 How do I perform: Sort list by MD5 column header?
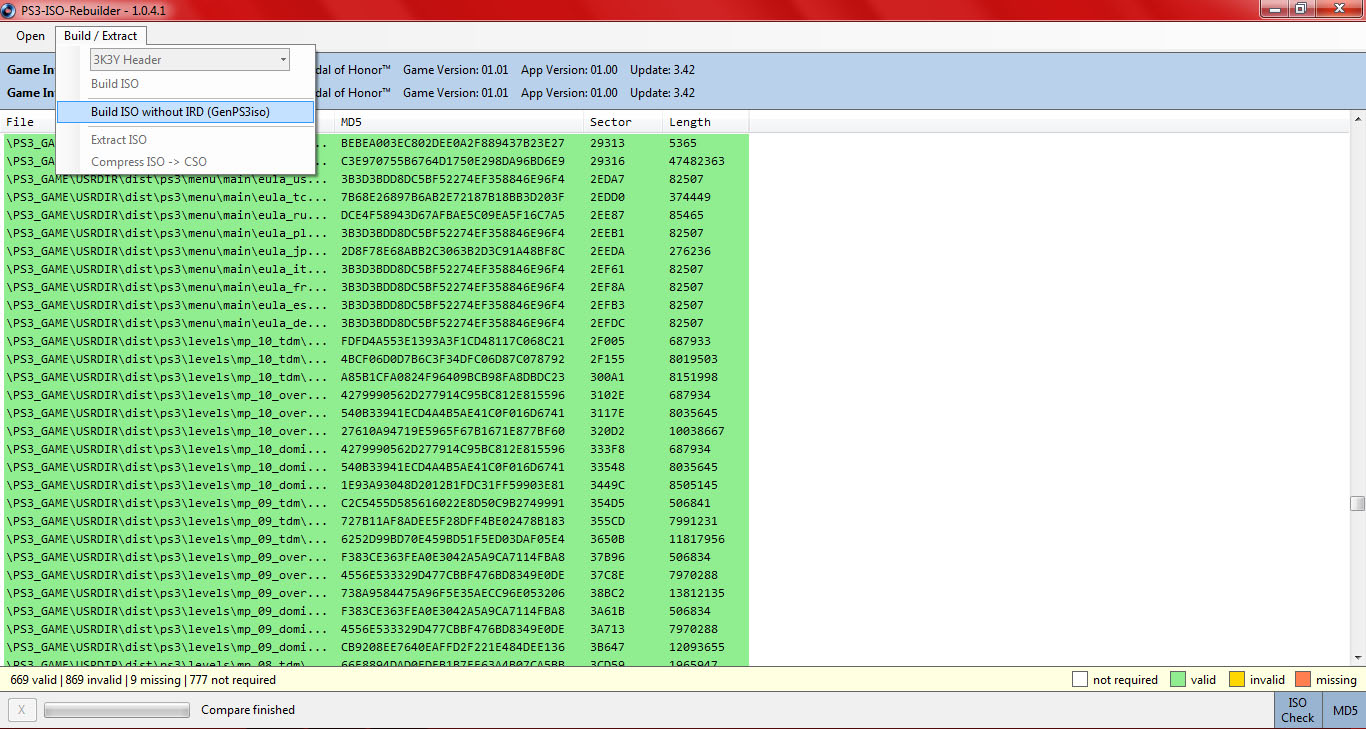350,122
